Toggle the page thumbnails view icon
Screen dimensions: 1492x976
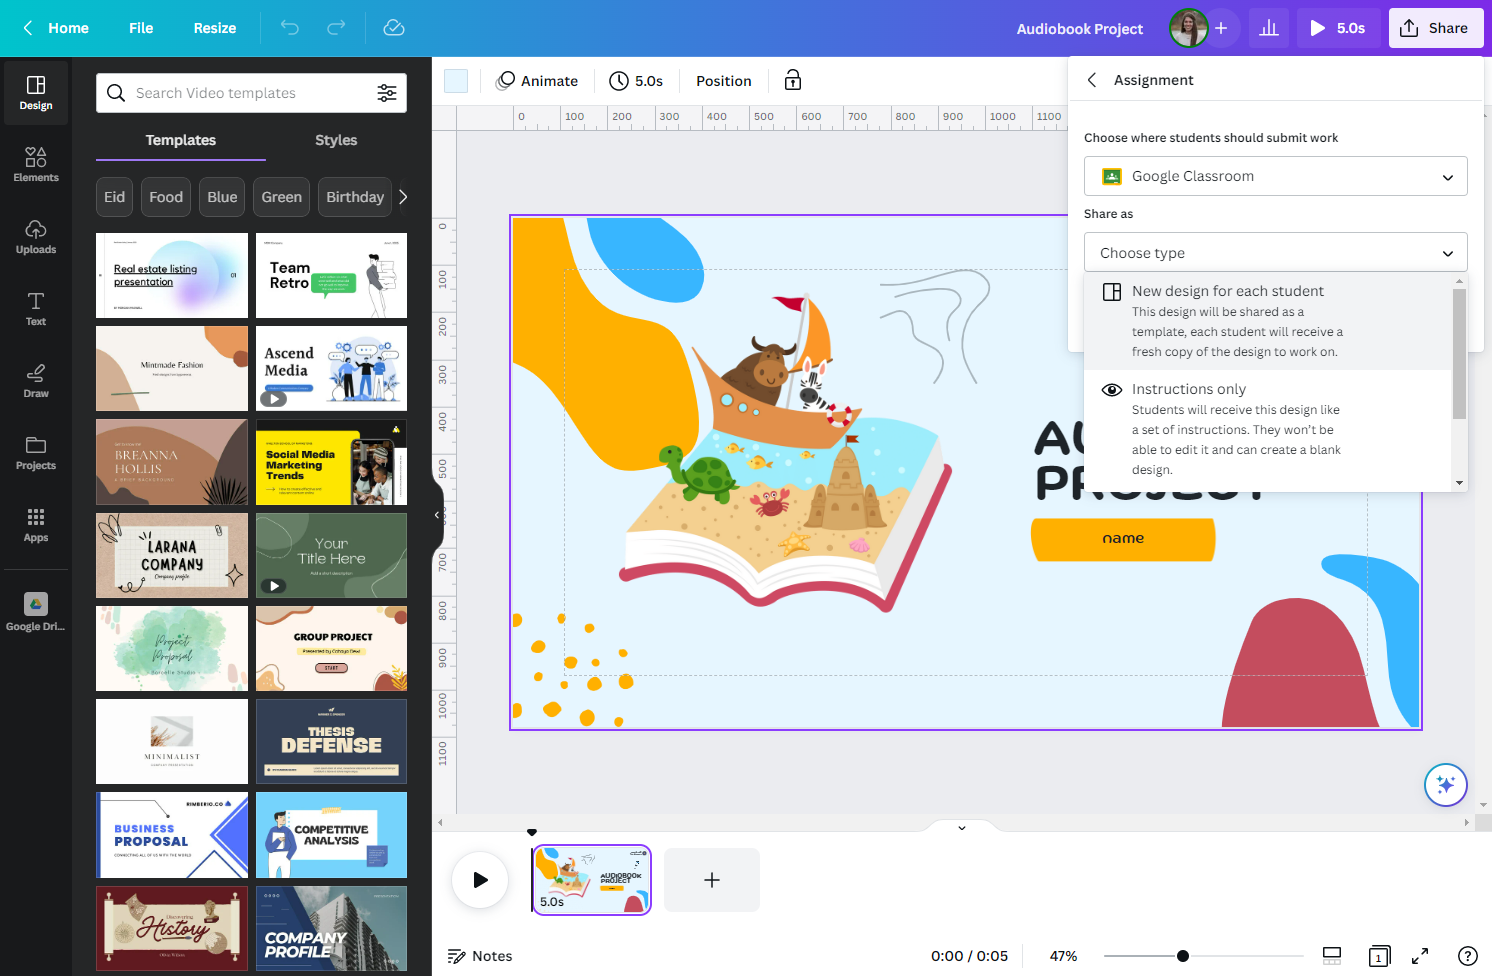pos(1332,956)
